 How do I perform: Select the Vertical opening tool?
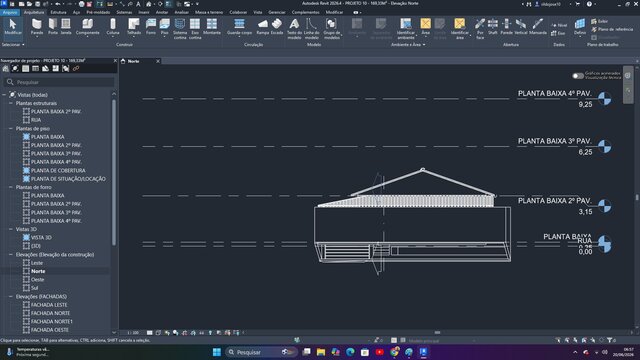click(x=520, y=27)
